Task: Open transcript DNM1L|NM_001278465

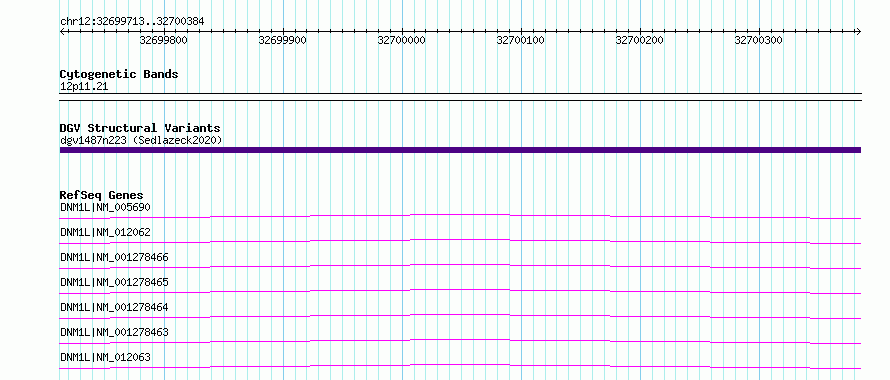Action: tap(114, 282)
